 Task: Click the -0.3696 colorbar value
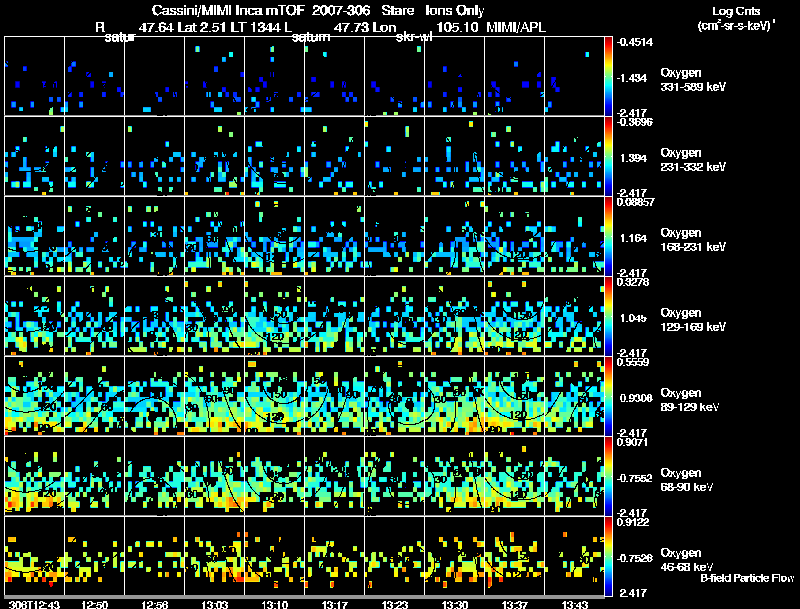635,122
